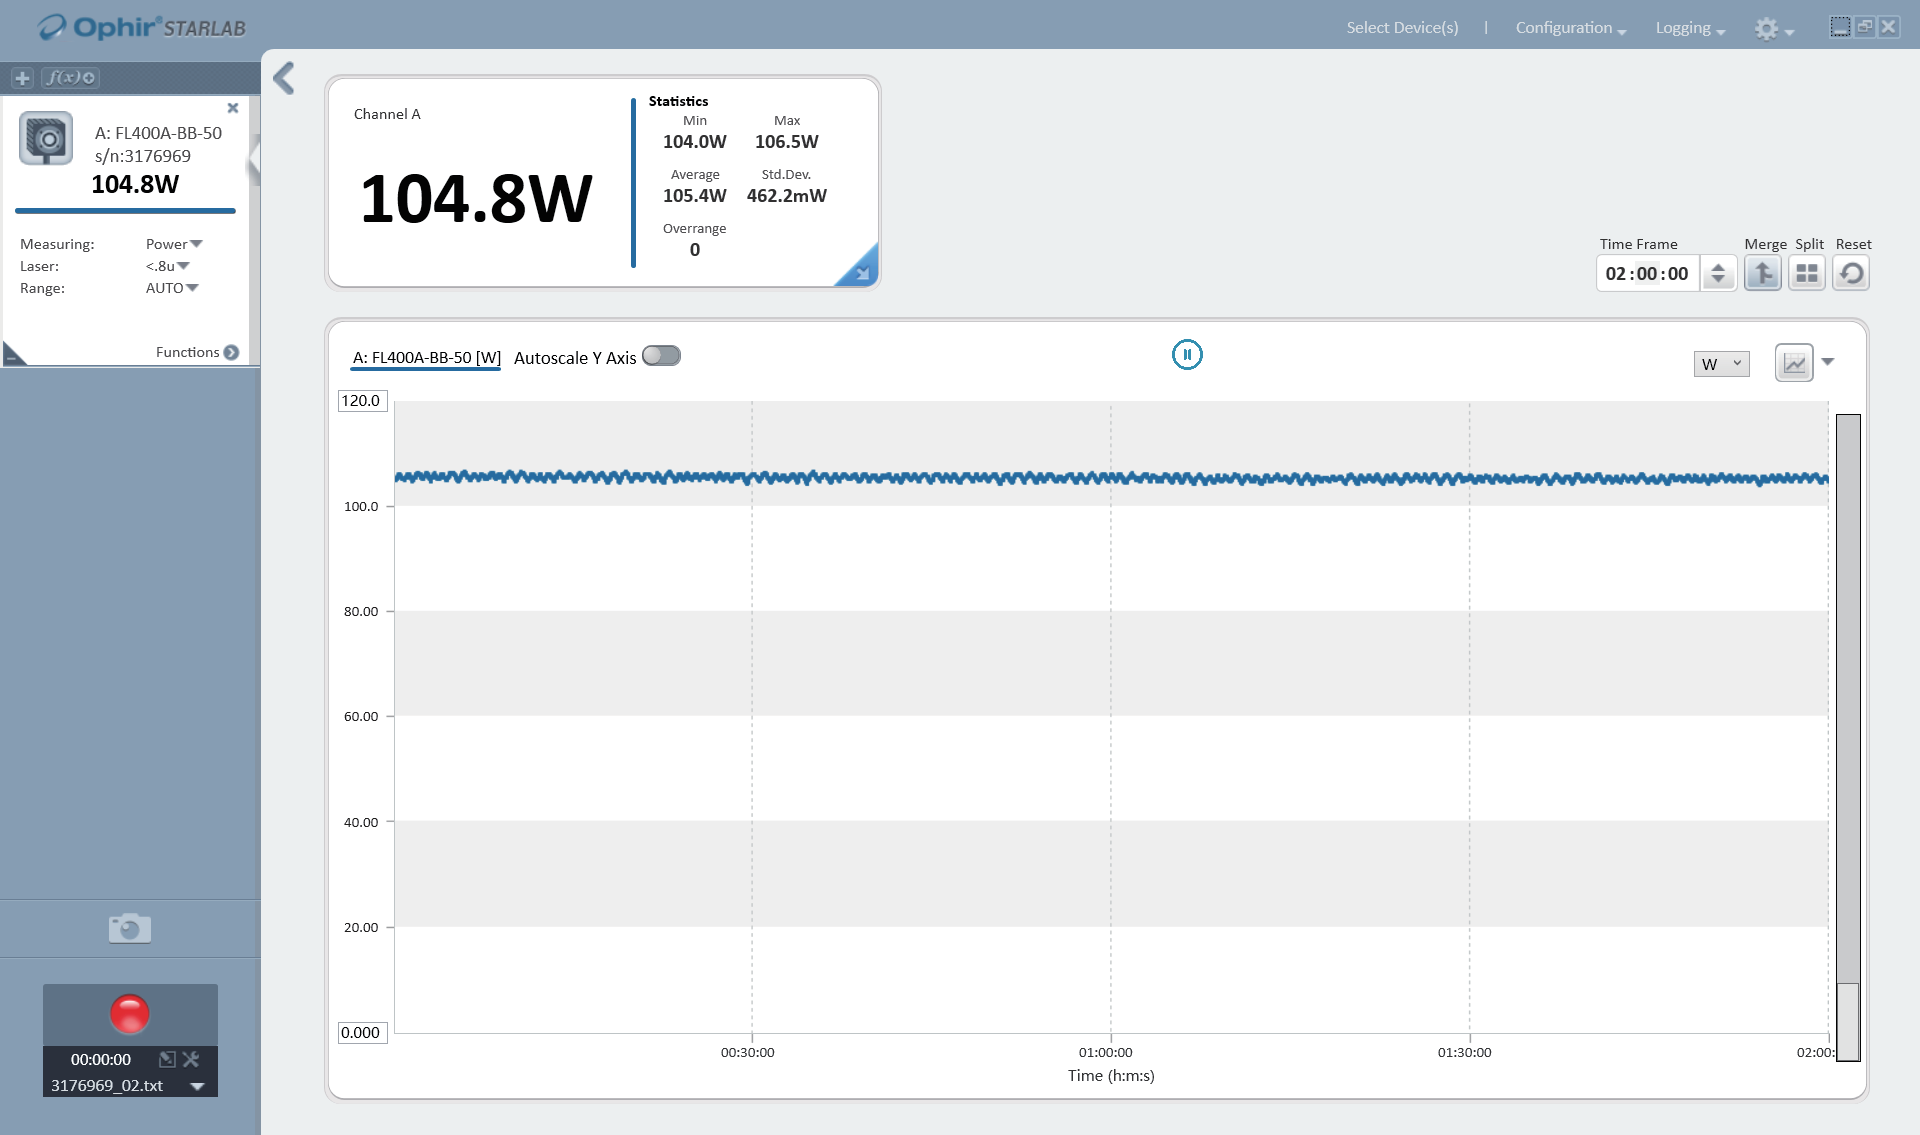The height and width of the screenshot is (1135, 1920).
Task: Expand the log file 3176969_02.txt dropdown
Action: click(x=197, y=1086)
